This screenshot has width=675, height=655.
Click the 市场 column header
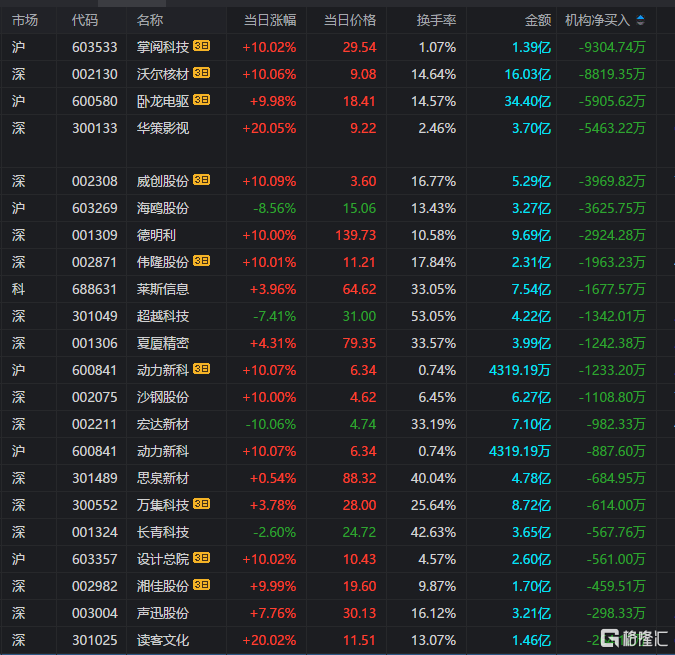tap(25, 20)
